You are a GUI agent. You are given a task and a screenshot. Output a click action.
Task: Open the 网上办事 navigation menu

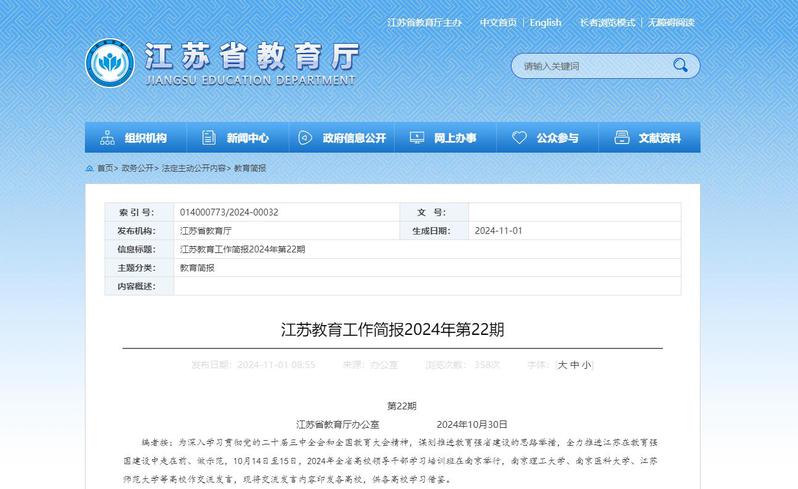click(455, 138)
